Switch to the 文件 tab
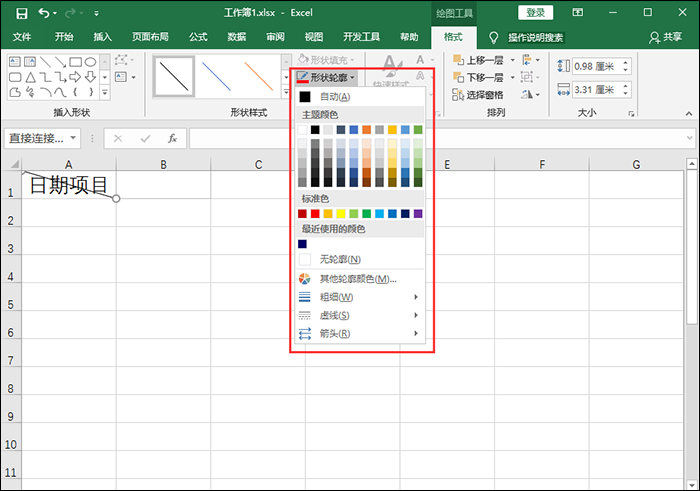The image size is (700, 491). [x=21, y=37]
